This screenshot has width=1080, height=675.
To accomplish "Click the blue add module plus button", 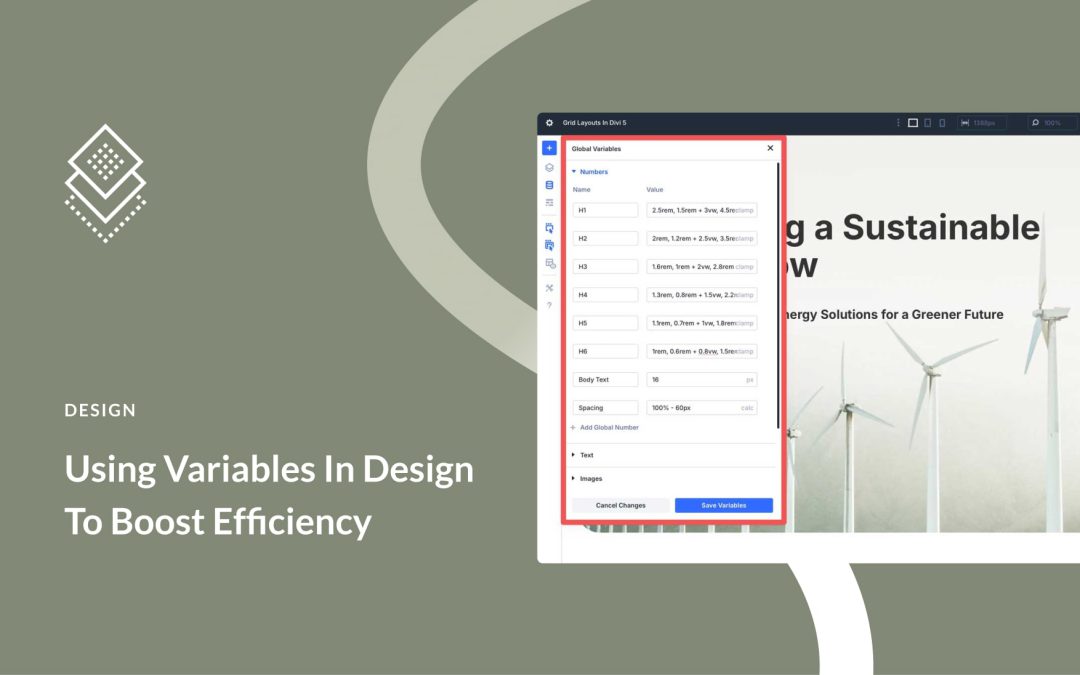I will pos(549,148).
